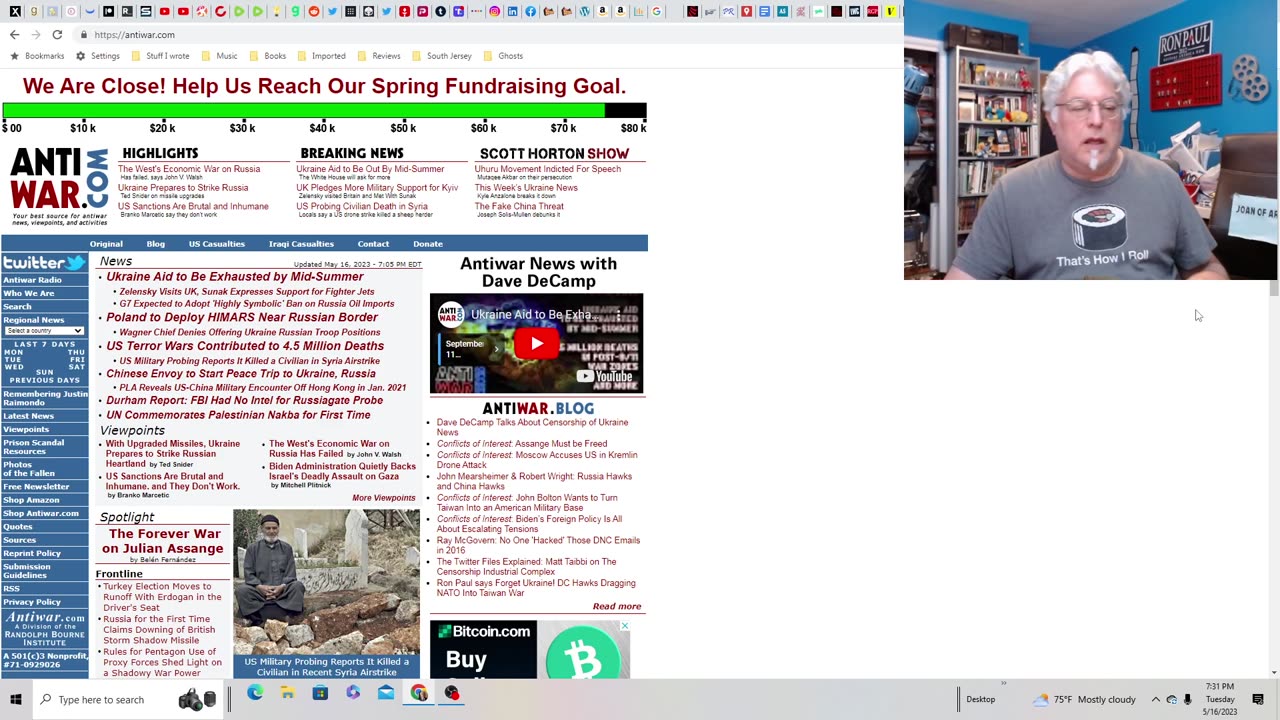This screenshot has width=1280, height=720.
Task: Click the Twitter logo in sidebar
Action: 44,263
